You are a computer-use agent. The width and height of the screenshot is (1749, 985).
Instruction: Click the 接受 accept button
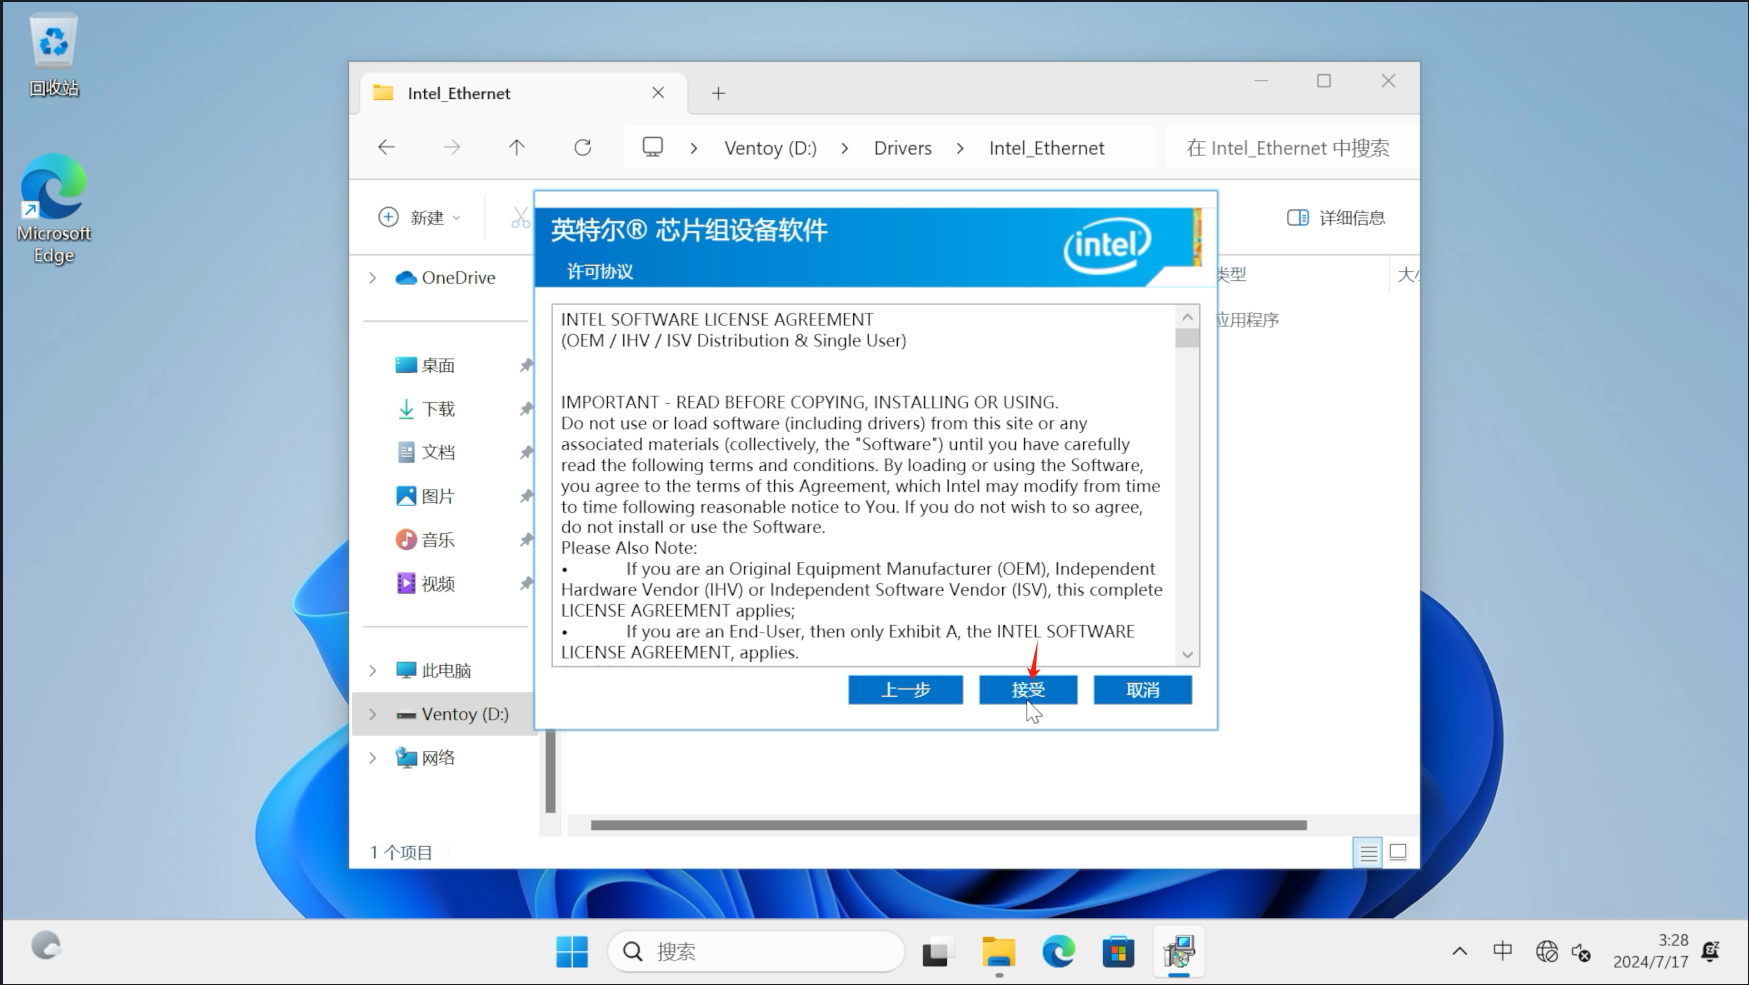click(x=1028, y=690)
